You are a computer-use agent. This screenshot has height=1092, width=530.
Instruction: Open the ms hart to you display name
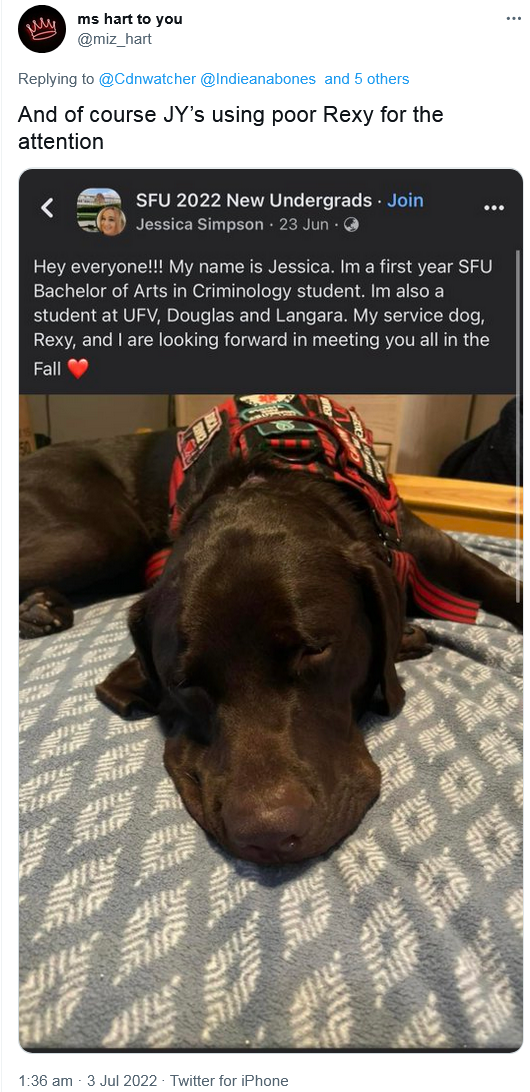pos(130,20)
